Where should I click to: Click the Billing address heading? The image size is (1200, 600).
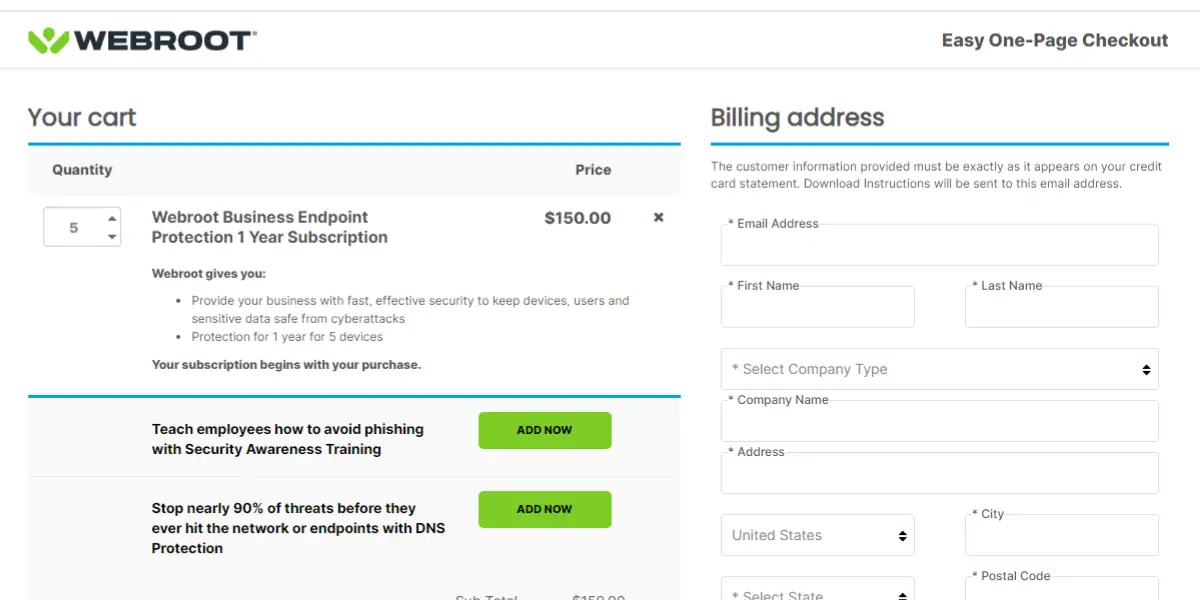pyautogui.click(x=797, y=117)
